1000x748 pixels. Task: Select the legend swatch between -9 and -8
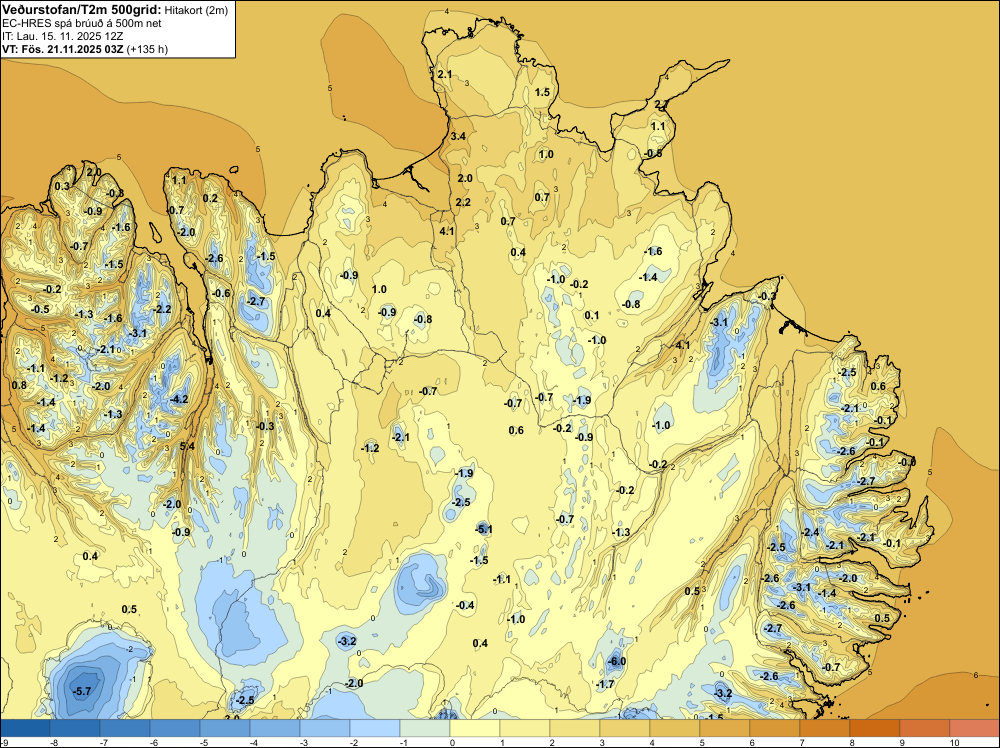click(25, 728)
